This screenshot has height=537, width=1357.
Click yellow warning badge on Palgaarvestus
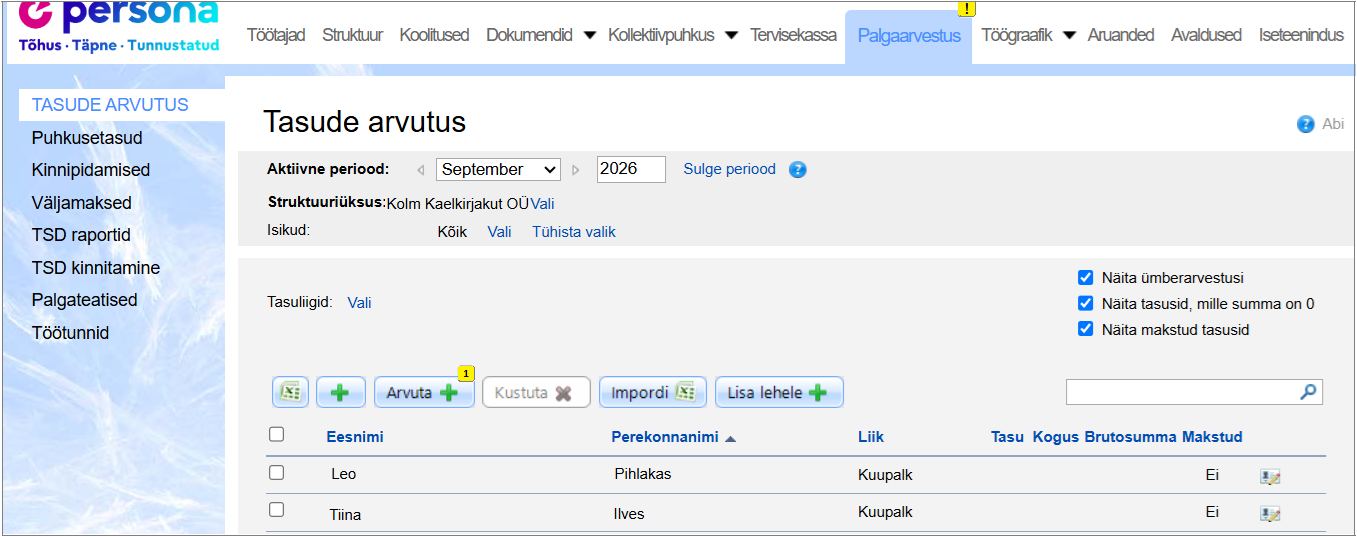[x=966, y=9]
